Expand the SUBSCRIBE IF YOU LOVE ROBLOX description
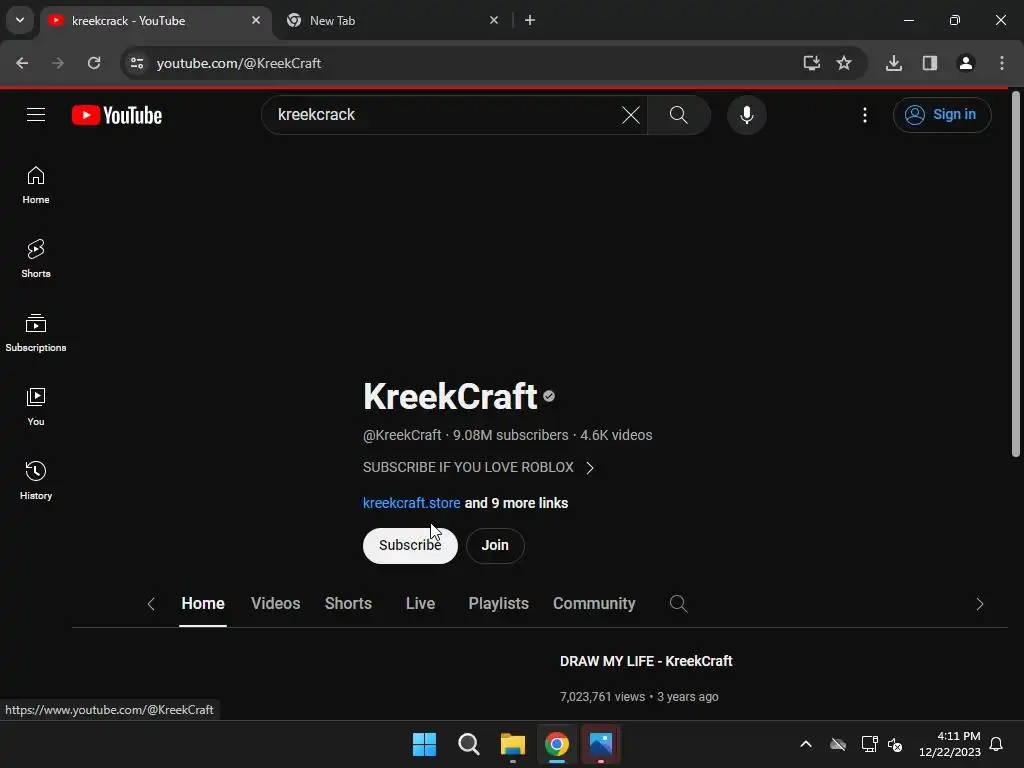 (478, 468)
